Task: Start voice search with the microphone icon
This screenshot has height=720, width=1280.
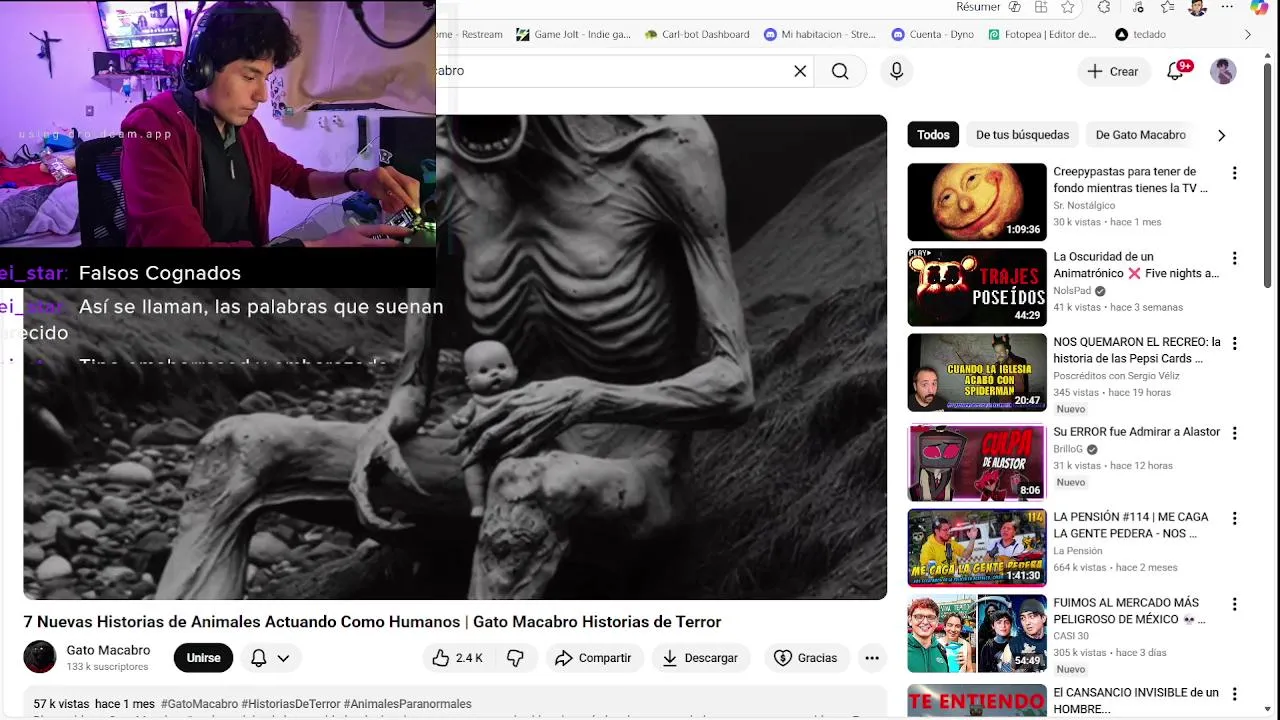Action: (896, 71)
